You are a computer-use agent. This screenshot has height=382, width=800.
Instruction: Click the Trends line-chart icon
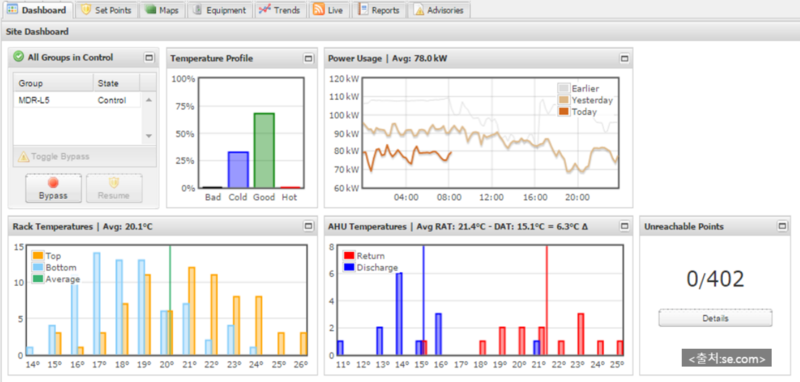(x=264, y=10)
